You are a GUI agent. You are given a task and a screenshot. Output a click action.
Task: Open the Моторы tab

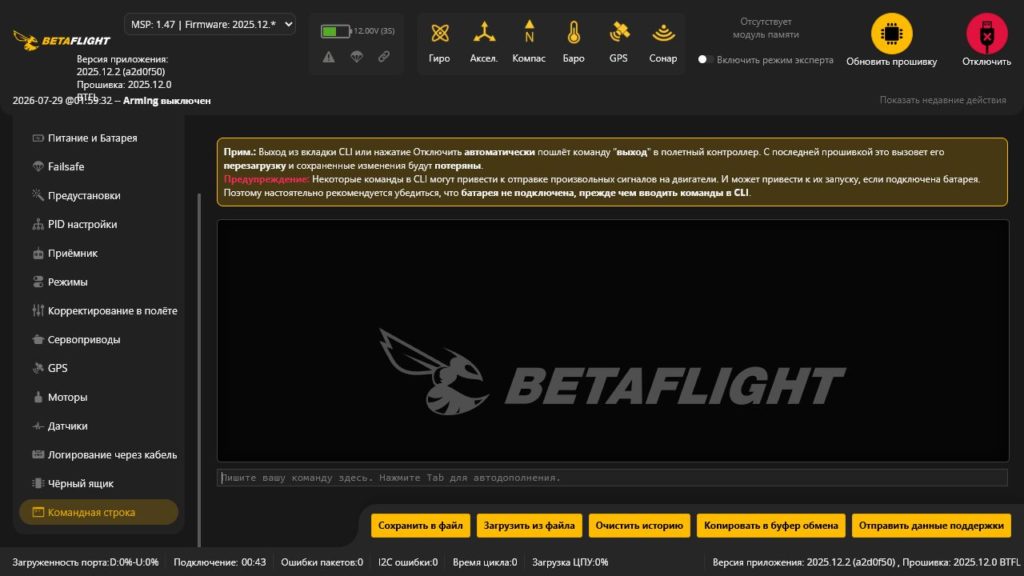[x=99, y=397]
